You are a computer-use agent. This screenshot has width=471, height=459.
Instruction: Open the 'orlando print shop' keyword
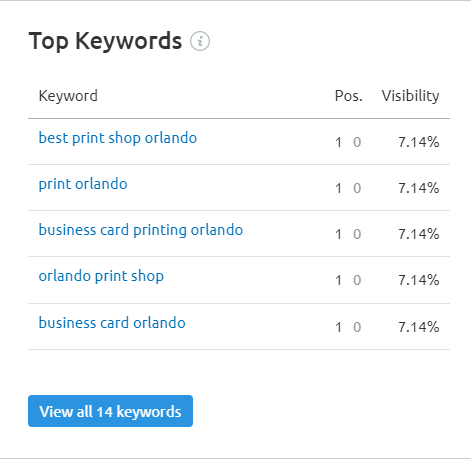(101, 276)
